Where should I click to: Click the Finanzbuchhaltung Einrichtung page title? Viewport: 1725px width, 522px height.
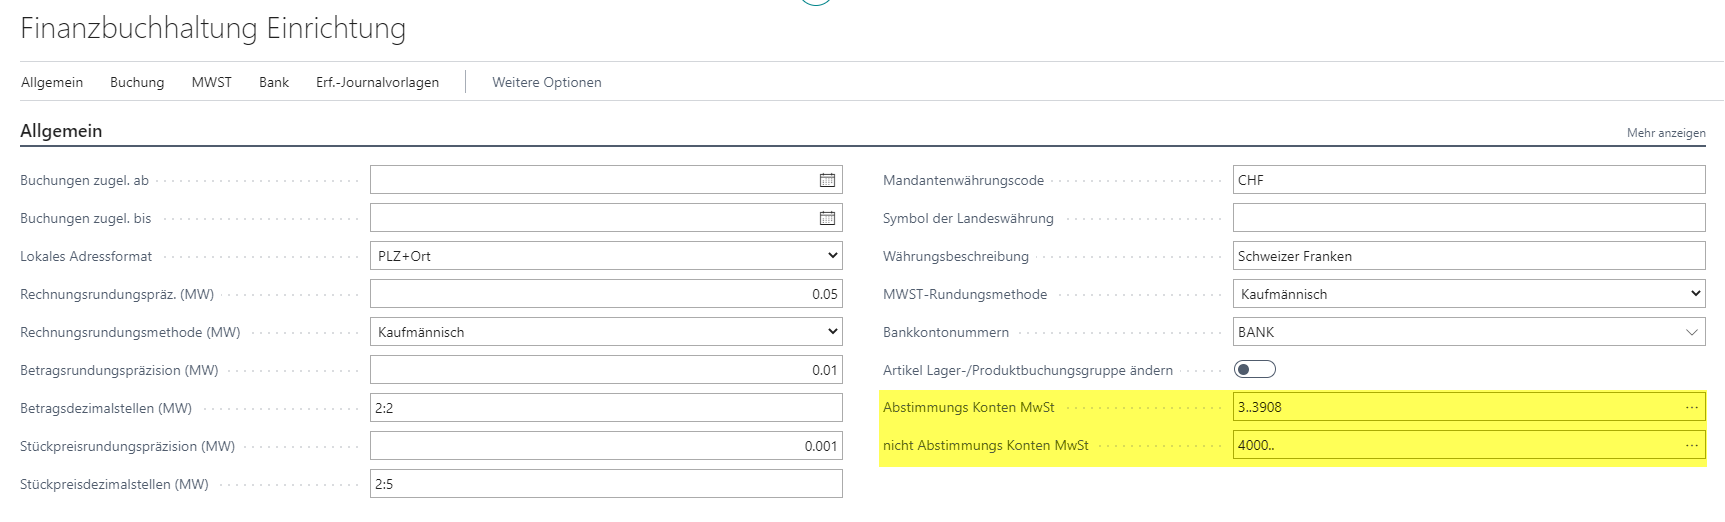coord(213,28)
